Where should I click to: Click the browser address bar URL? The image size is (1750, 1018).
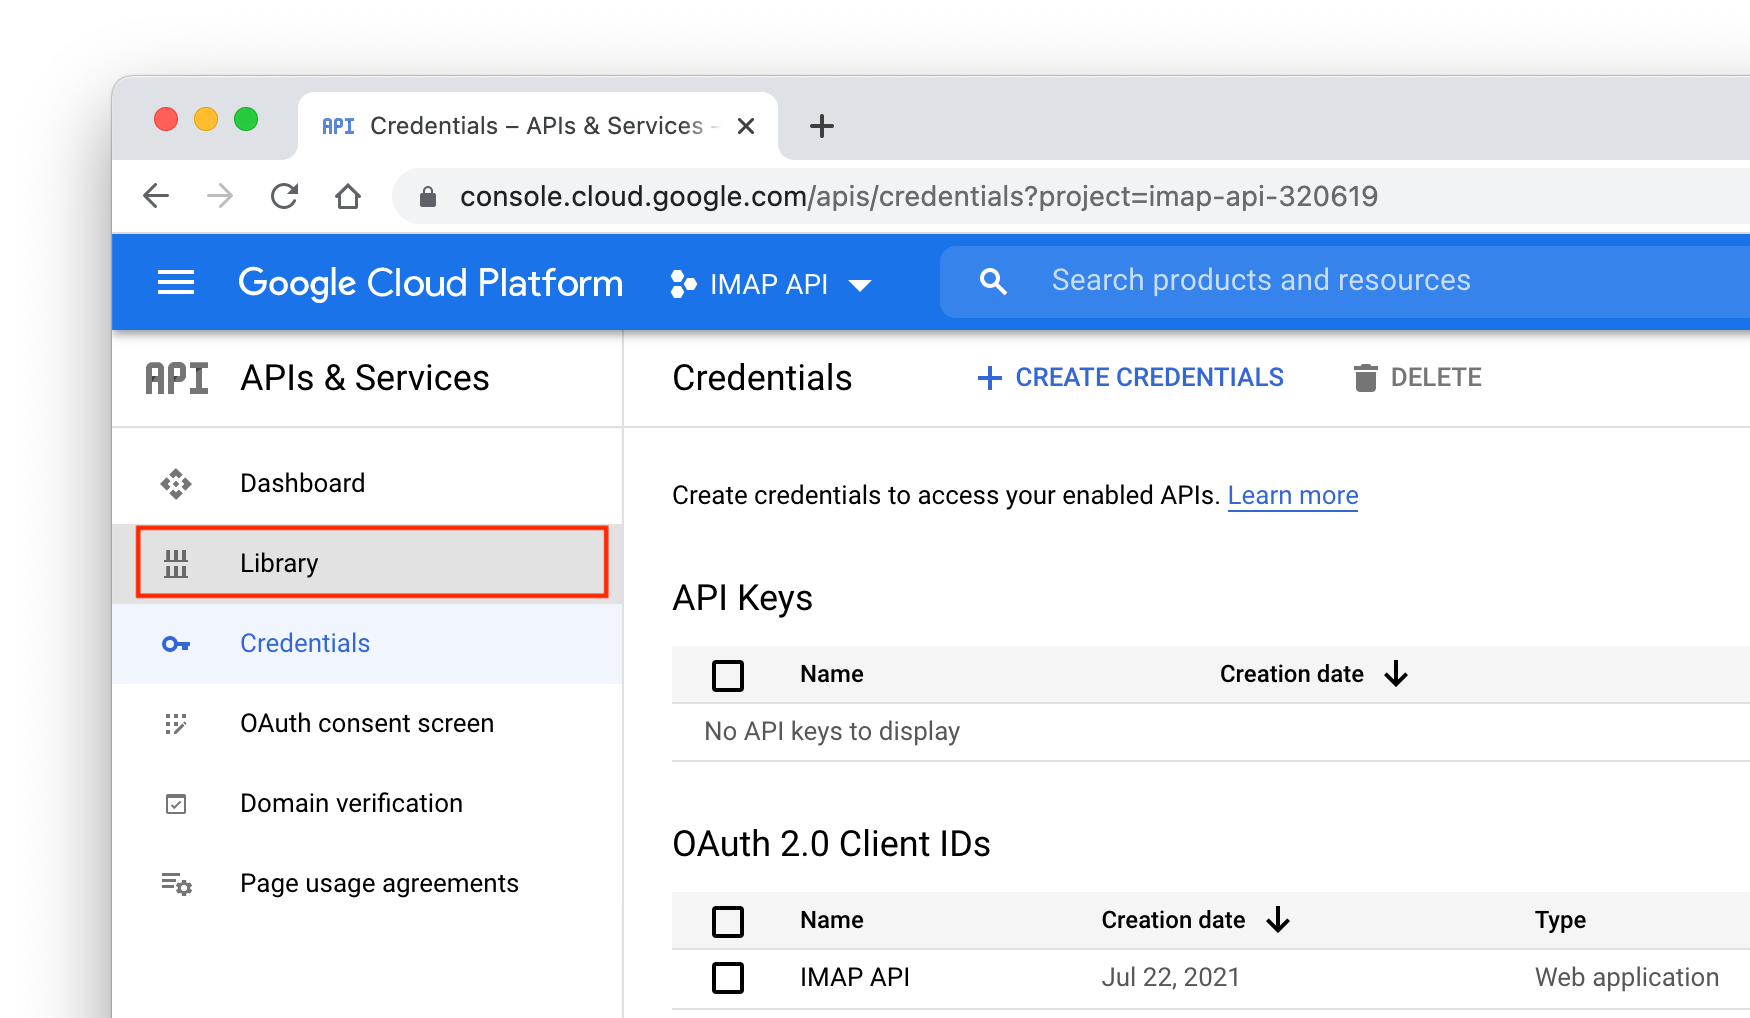[918, 196]
